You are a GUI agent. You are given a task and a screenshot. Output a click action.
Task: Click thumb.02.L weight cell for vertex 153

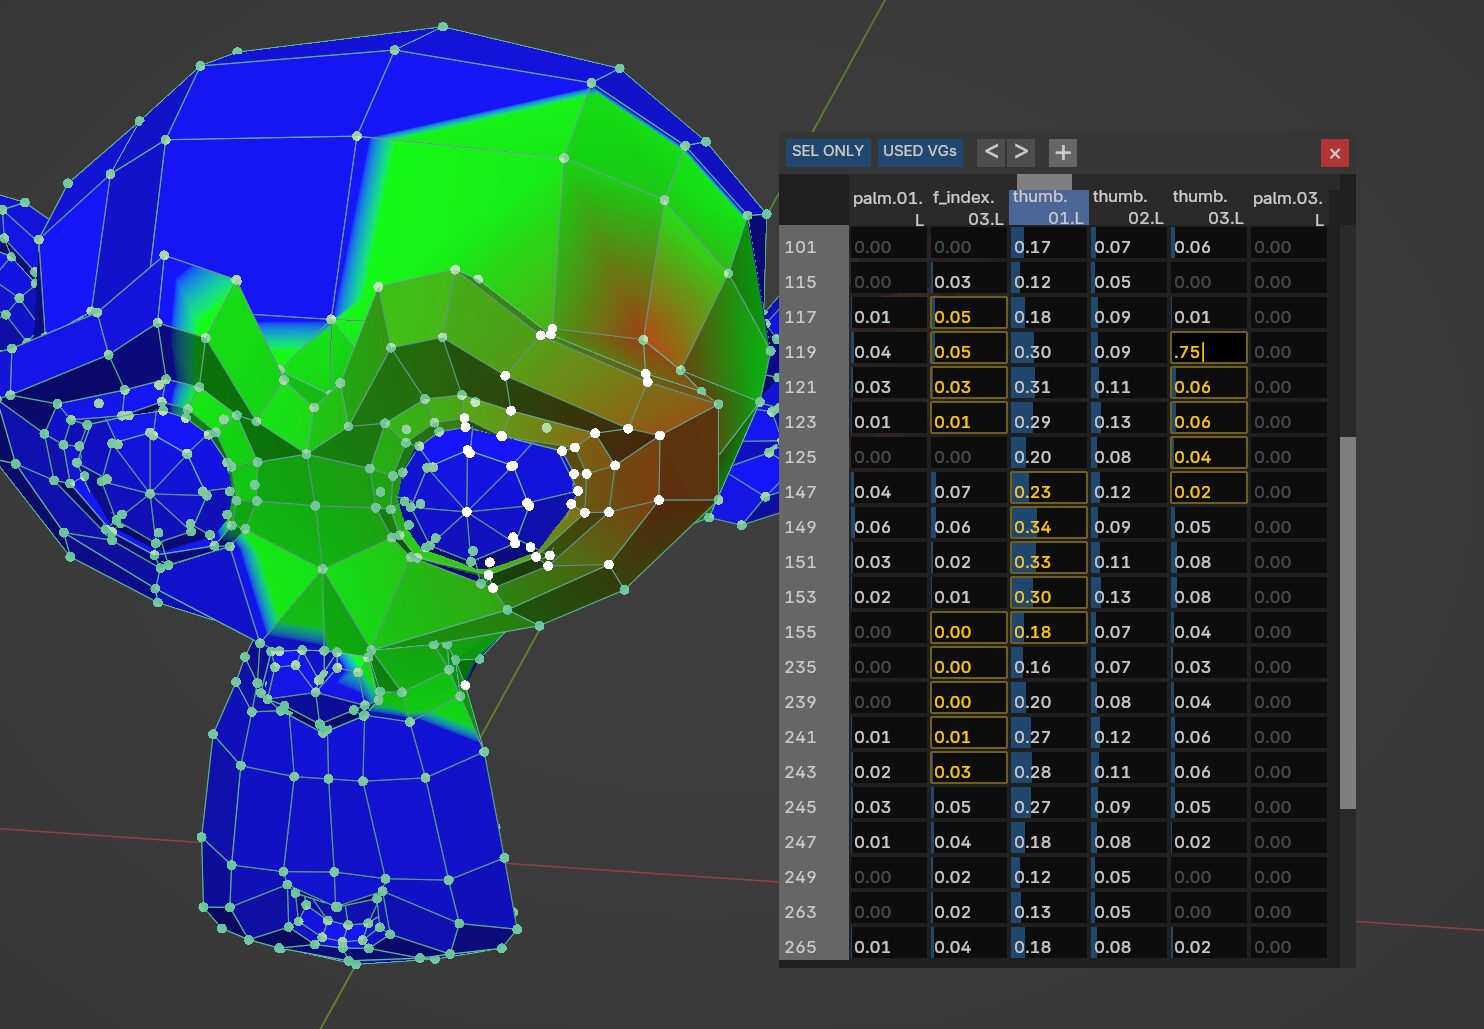(1128, 597)
